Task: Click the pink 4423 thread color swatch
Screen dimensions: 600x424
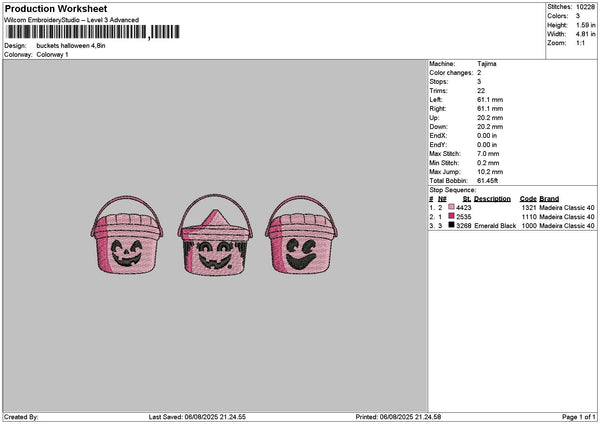Action: 451,207
